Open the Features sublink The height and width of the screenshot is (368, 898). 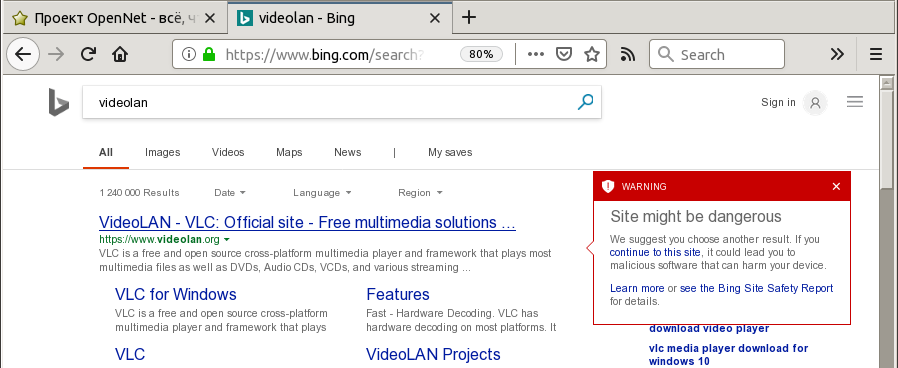pos(398,294)
